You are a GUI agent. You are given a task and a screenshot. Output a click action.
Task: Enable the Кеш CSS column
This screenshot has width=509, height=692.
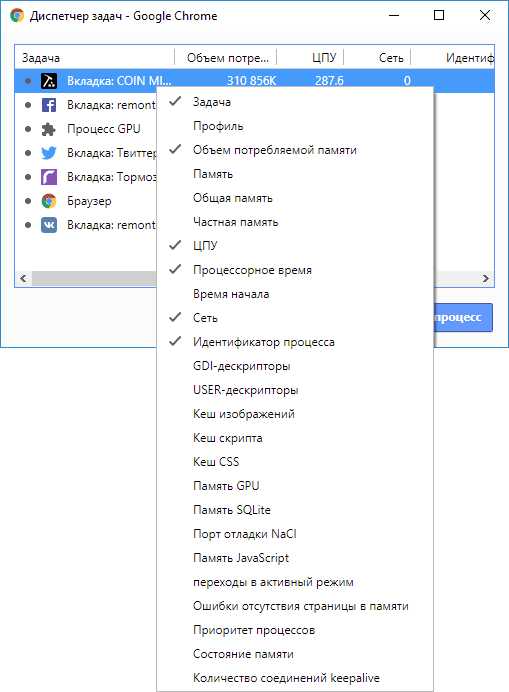tap(295, 462)
